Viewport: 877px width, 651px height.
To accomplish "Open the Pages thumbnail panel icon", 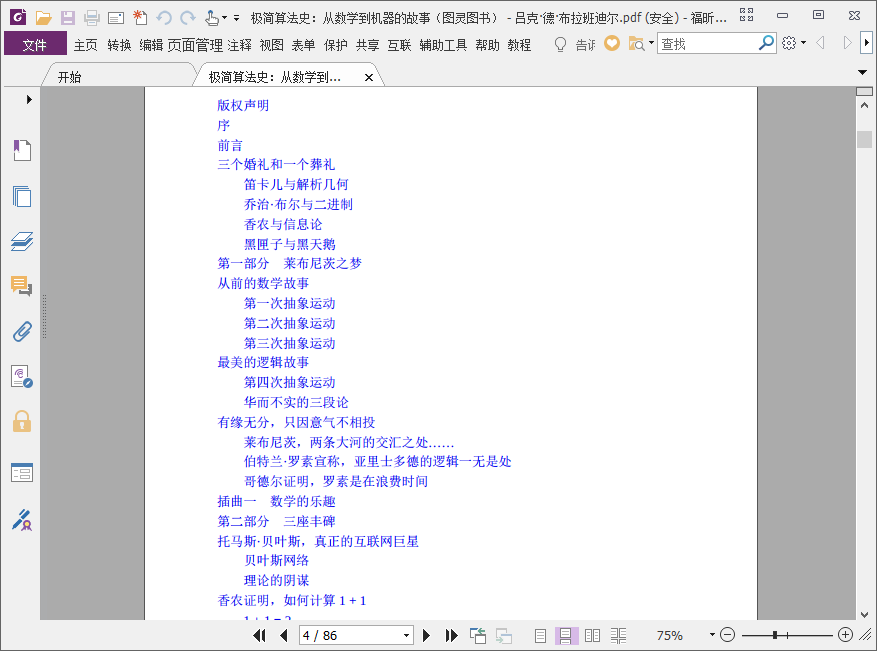I will click(x=22, y=196).
